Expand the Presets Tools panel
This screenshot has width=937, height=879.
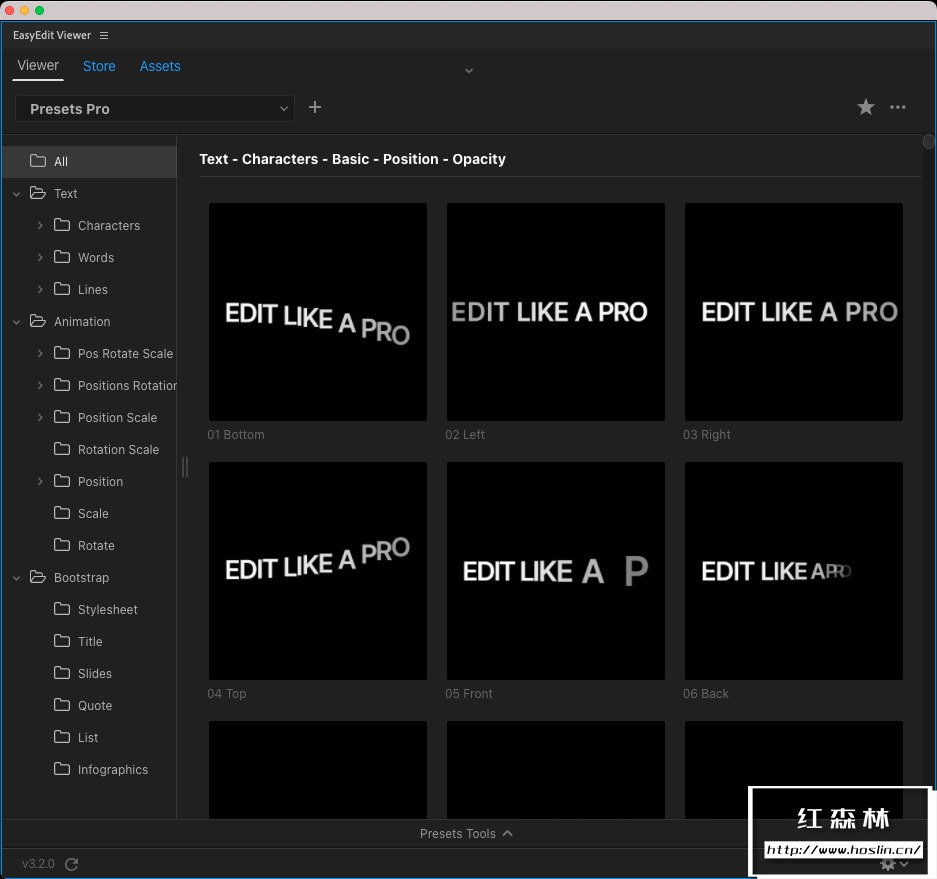click(x=466, y=834)
